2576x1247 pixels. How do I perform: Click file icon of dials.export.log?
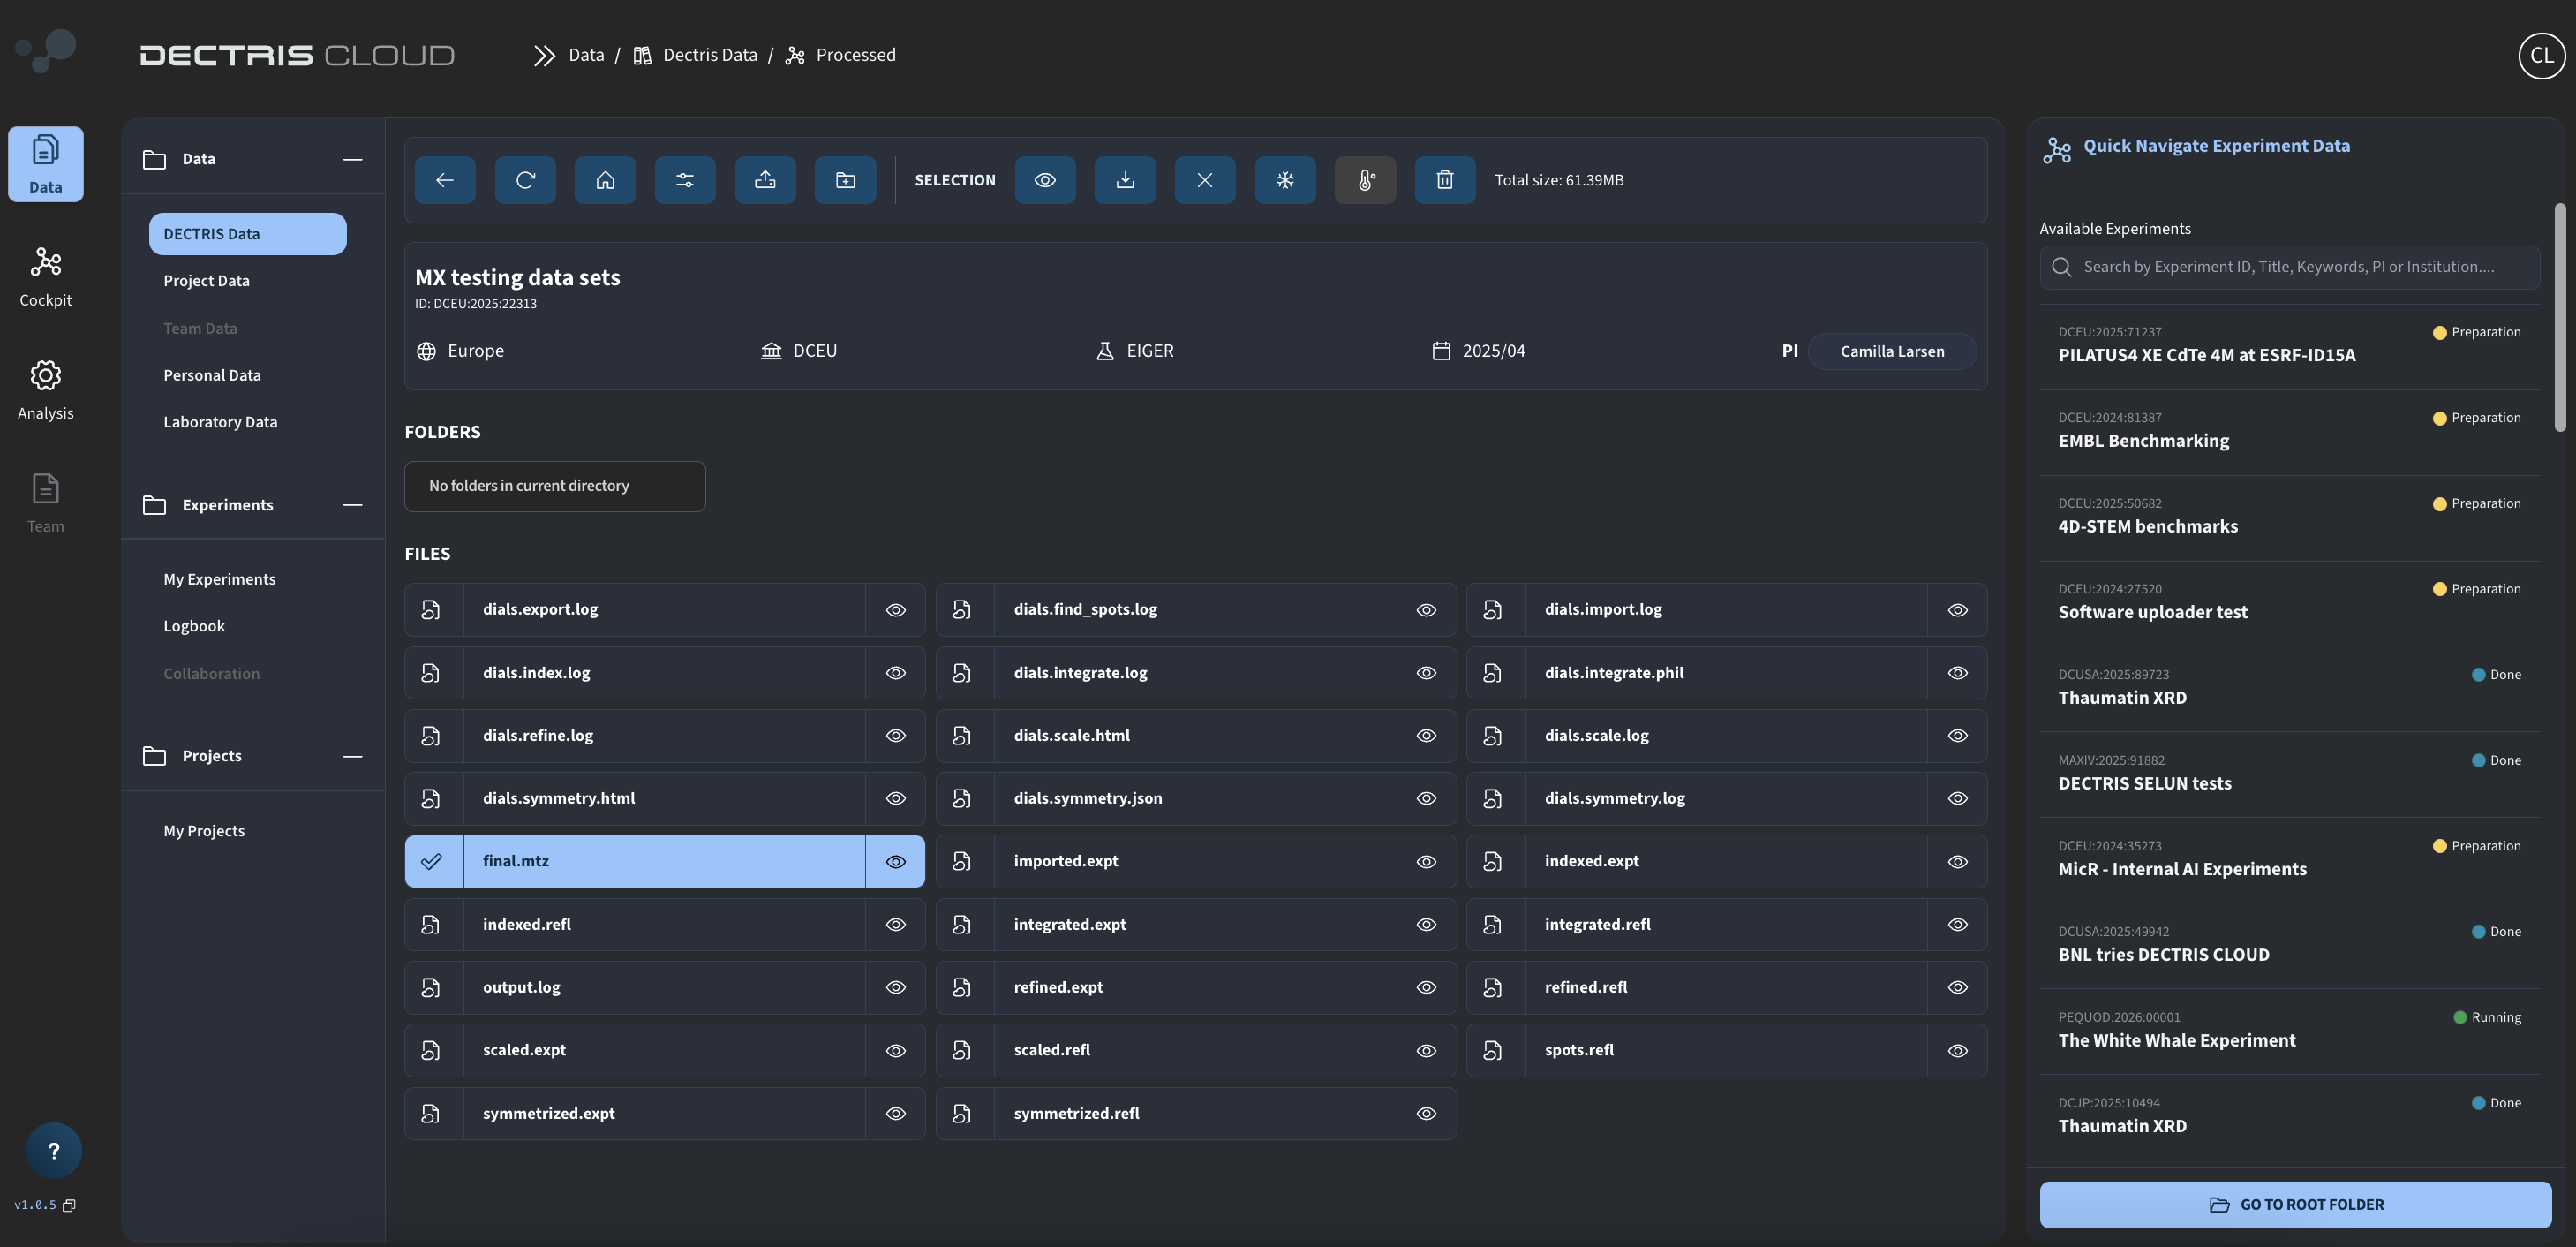pyautogui.click(x=431, y=610)
